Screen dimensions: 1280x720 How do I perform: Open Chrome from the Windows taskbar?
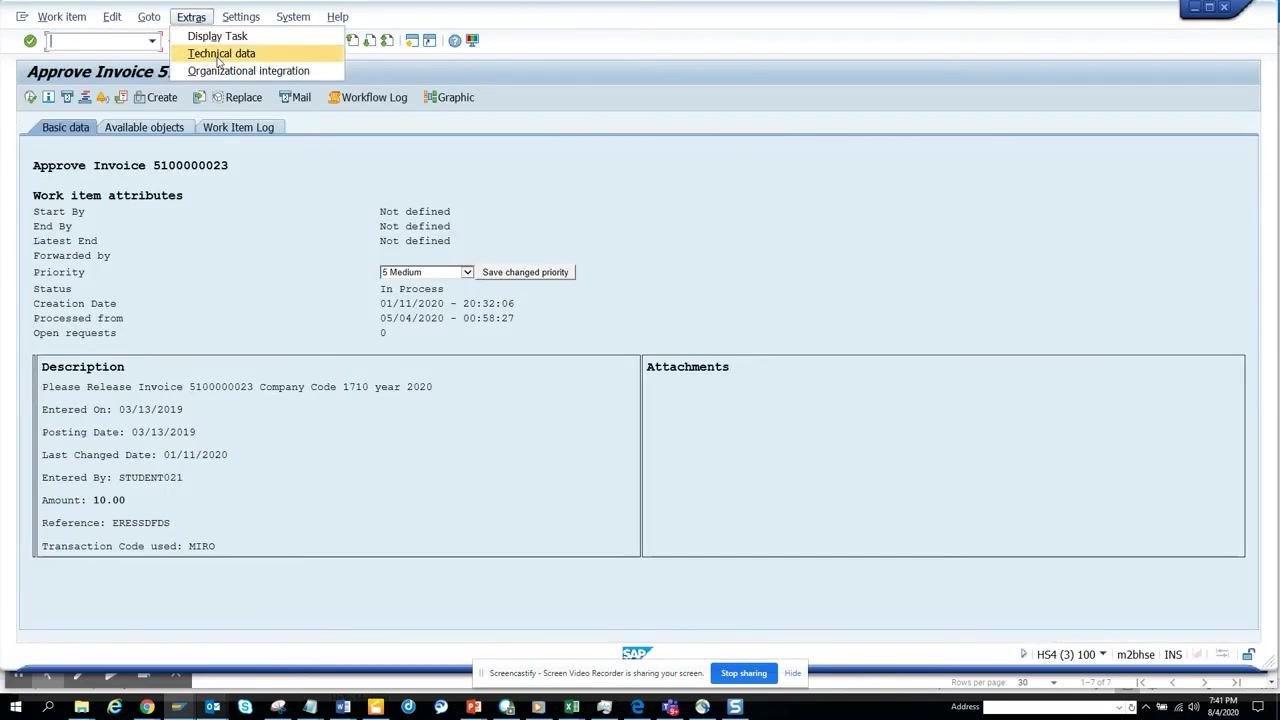[x=147, y=707]
